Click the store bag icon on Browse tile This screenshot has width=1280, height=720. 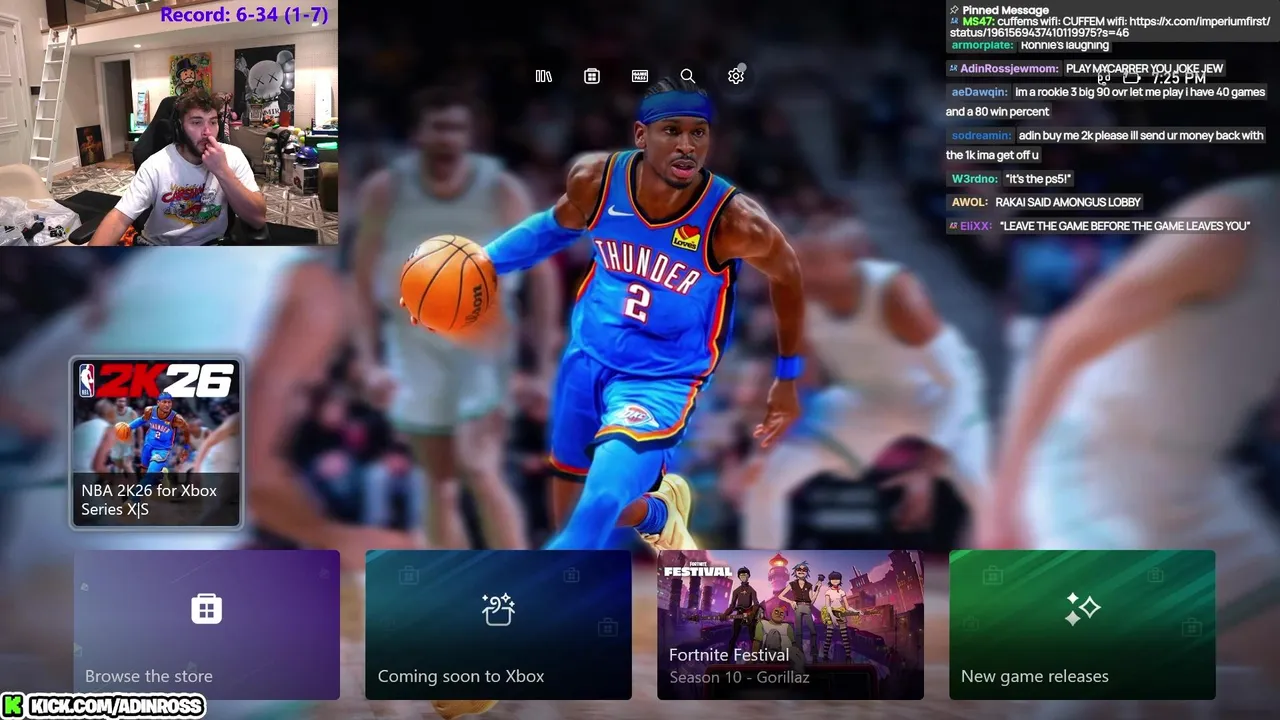pyautogui.click(x=206, y=608)
